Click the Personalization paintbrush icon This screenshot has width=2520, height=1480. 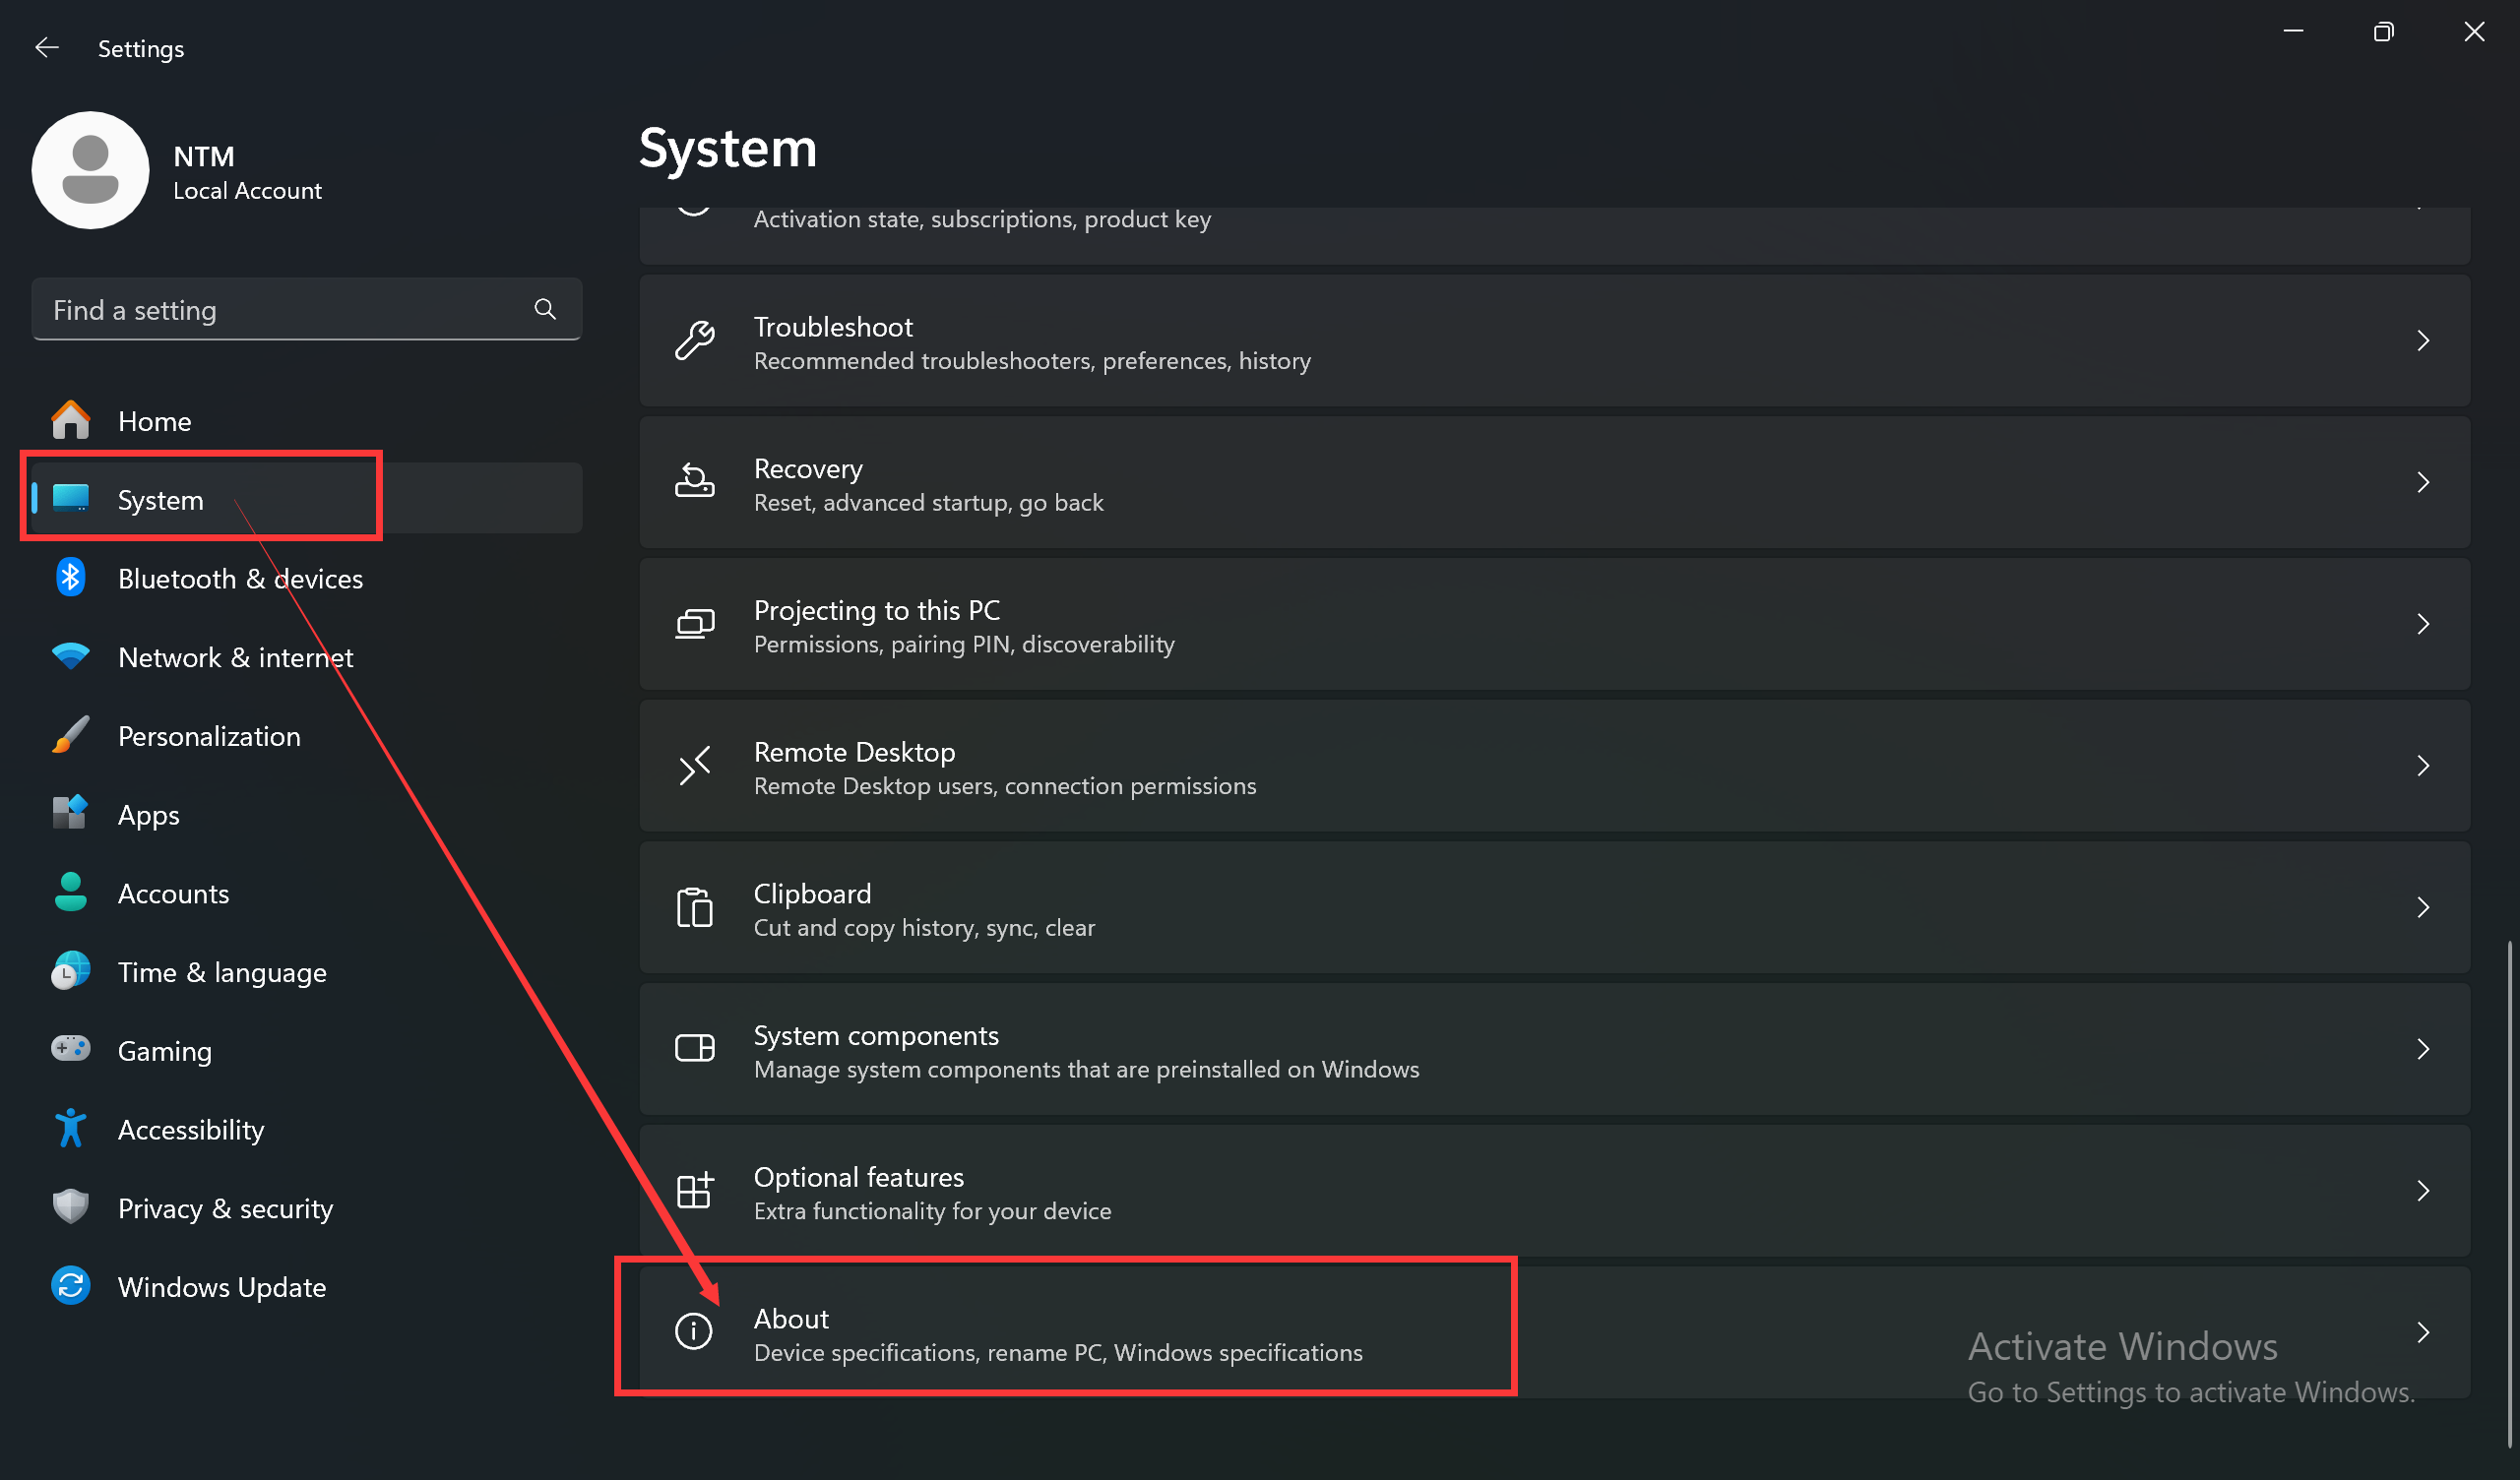[x=70, y=735]
